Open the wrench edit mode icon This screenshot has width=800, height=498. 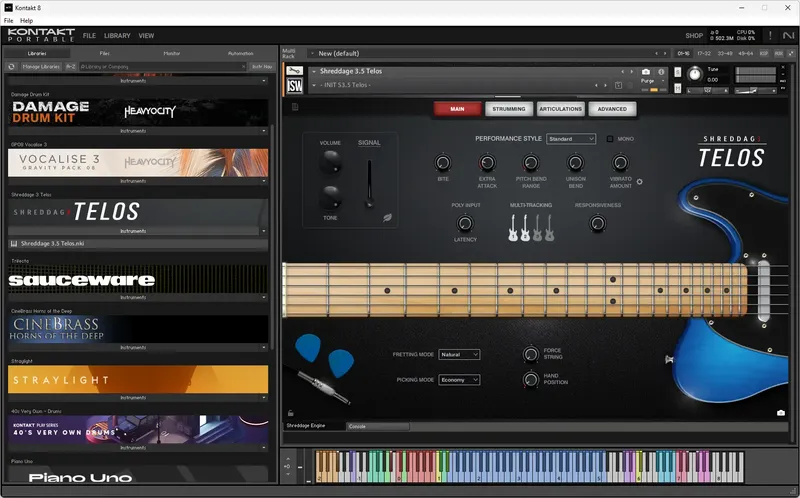(x=294, y=70)
